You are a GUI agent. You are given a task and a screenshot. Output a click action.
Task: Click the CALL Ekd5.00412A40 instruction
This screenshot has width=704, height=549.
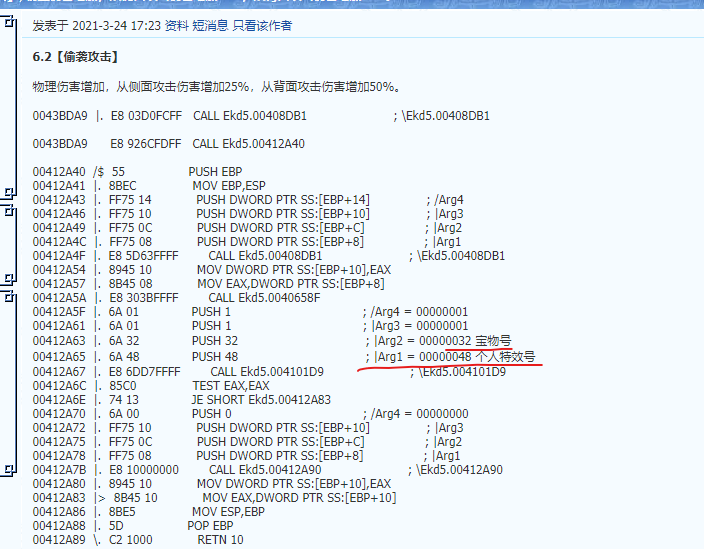click(x=248, y=144)
